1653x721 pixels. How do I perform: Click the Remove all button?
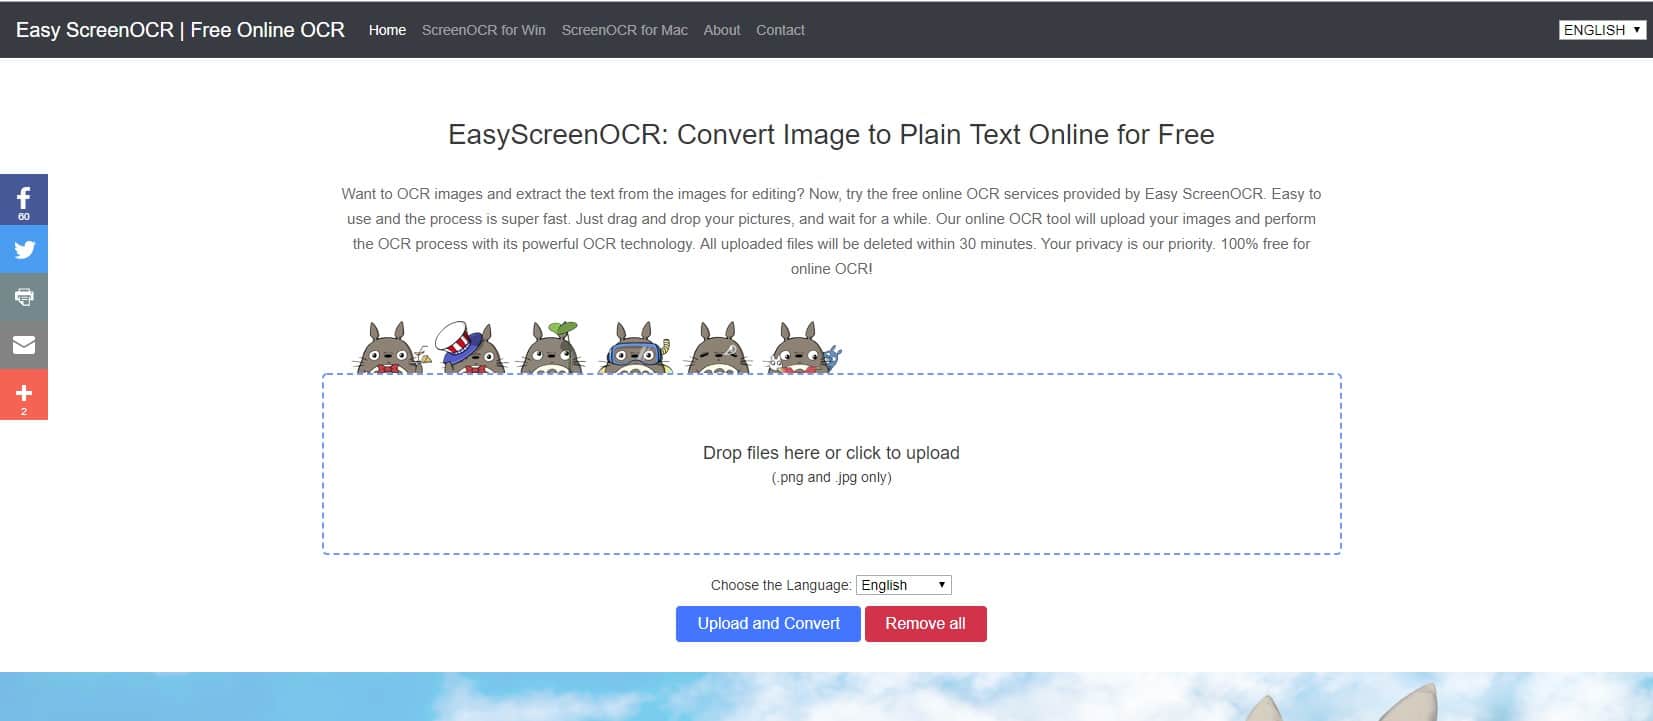coord(925,624)
